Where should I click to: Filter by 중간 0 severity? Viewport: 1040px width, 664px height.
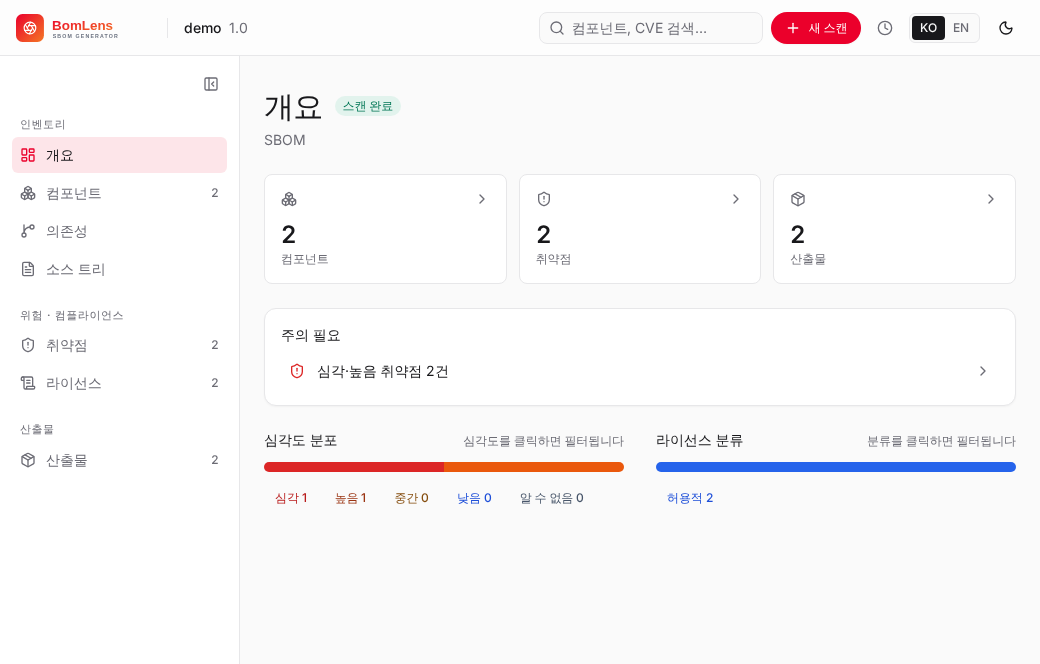coord(411,498)
